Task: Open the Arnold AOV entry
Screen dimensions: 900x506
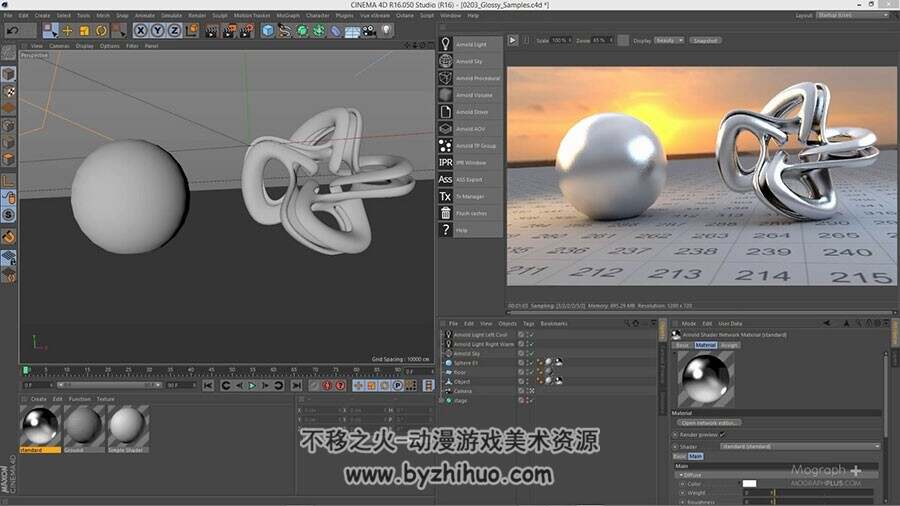Action: tap(470, 129)
